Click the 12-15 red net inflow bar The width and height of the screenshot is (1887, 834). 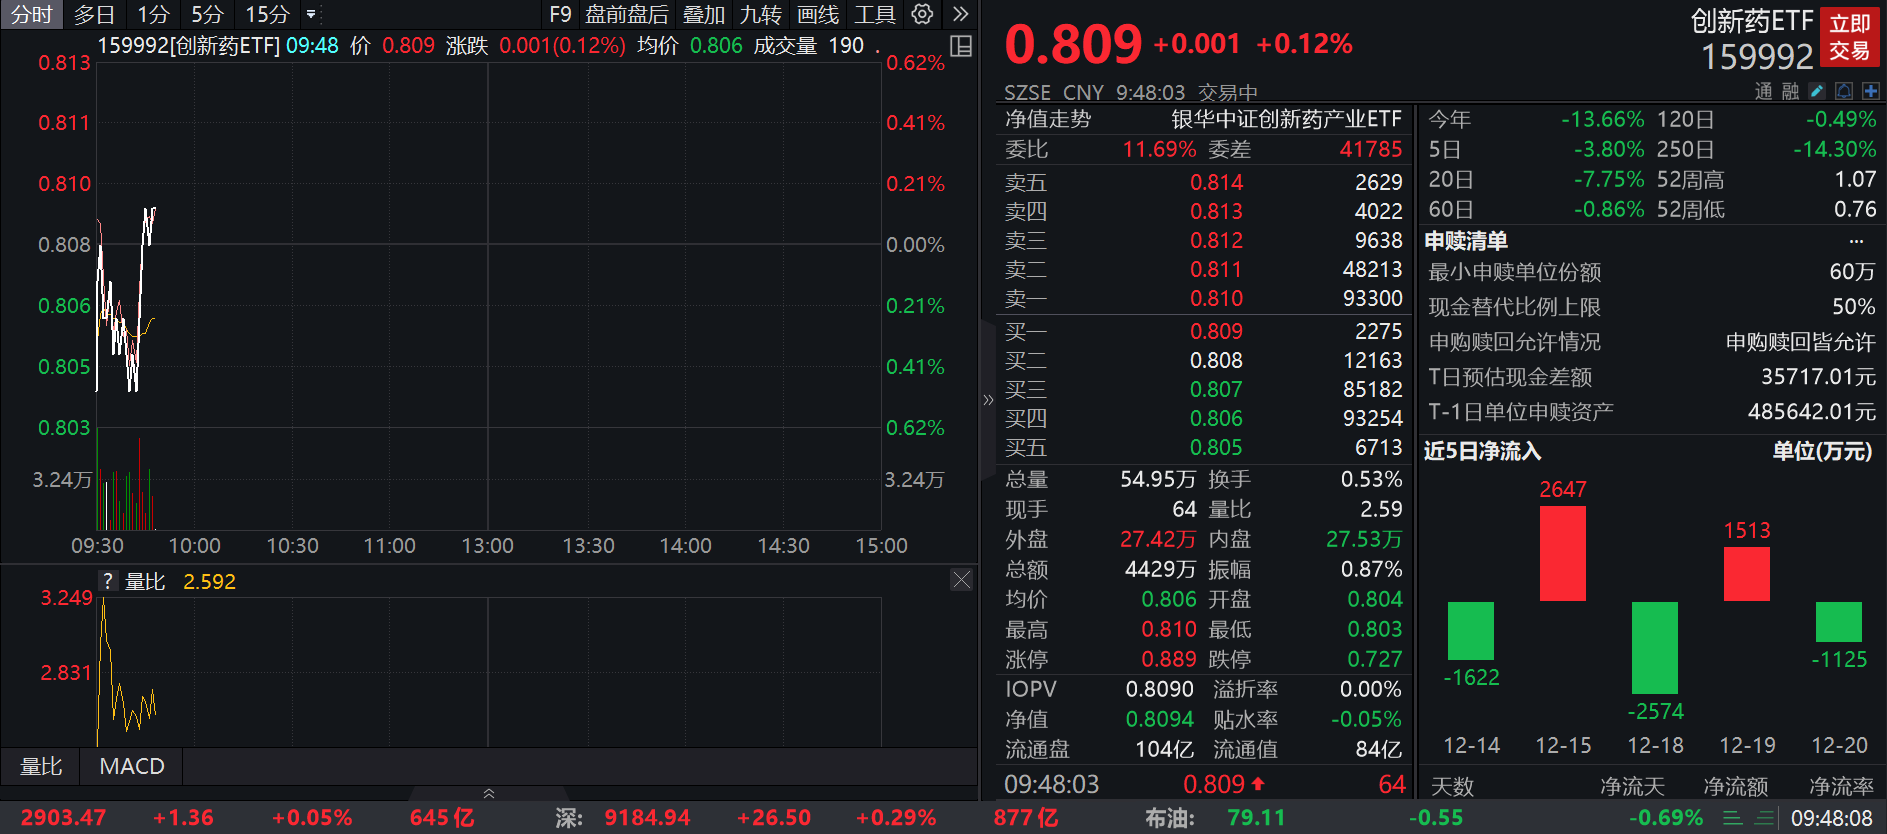(1562, 553)
